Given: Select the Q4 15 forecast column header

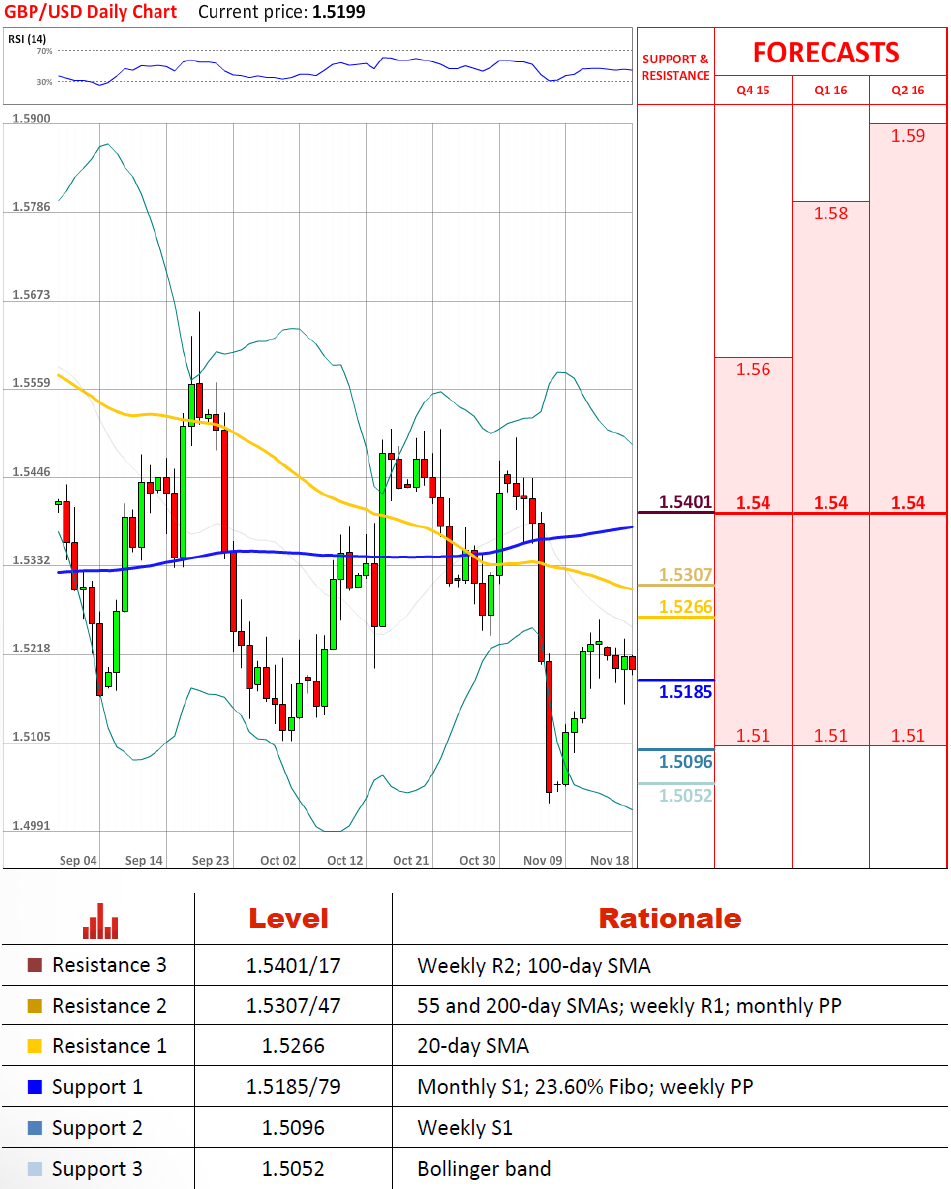Looking at the screenshot, I should click(753, 90).
